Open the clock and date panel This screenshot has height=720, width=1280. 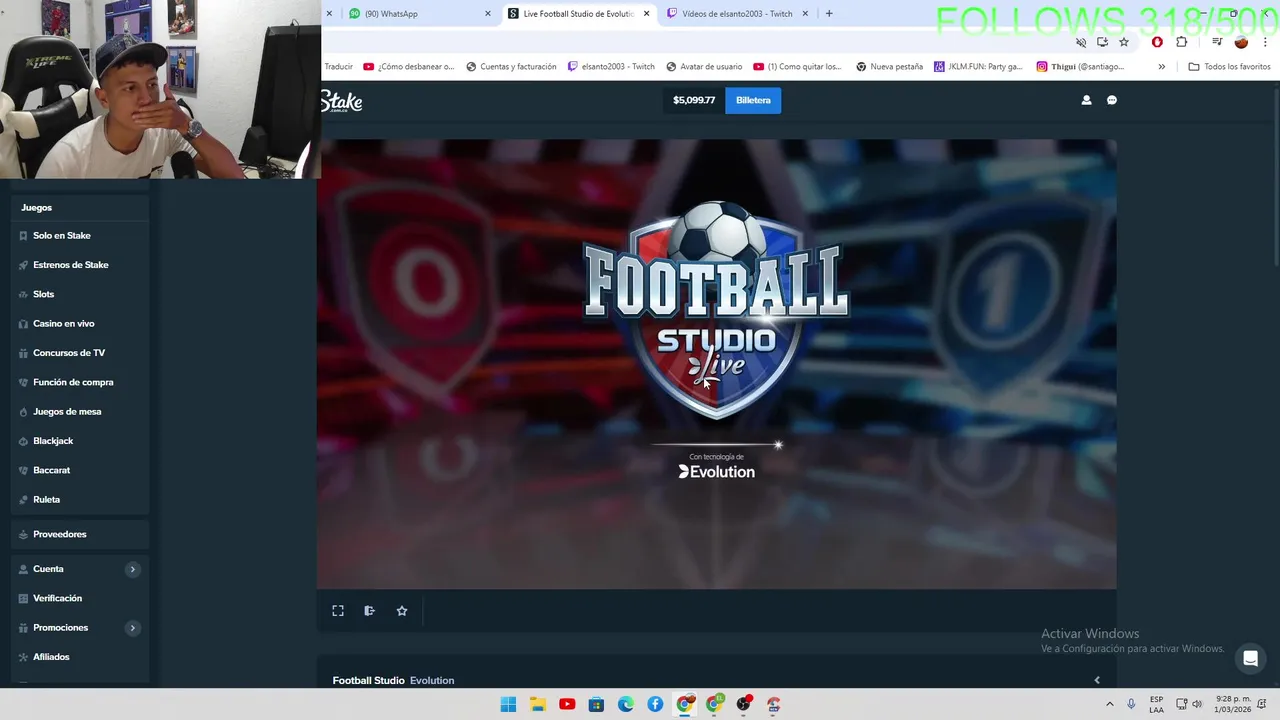[1233, 704]
